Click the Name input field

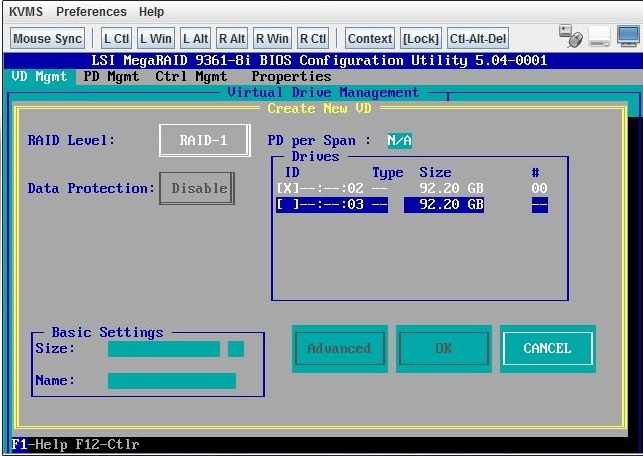pyautogui.click(x=172, y=381)
